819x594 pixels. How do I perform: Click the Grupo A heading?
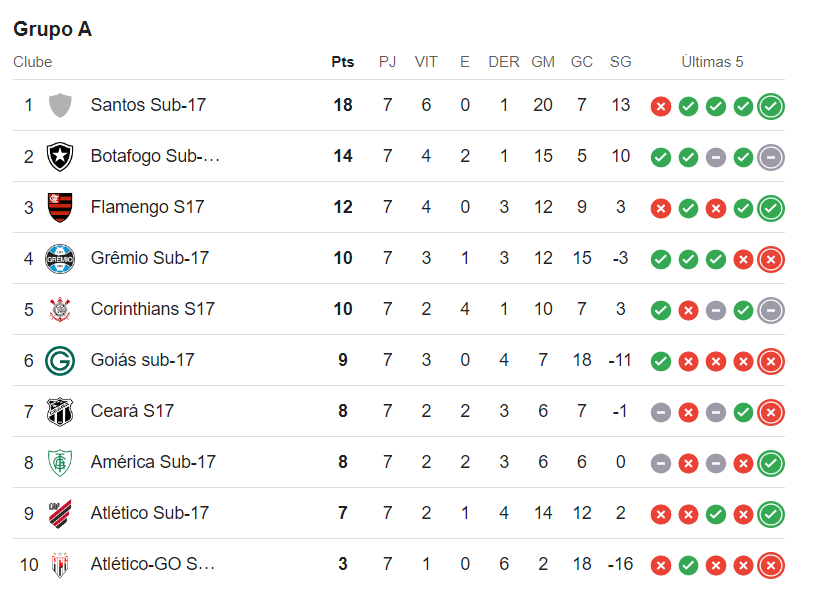(52, 29)
